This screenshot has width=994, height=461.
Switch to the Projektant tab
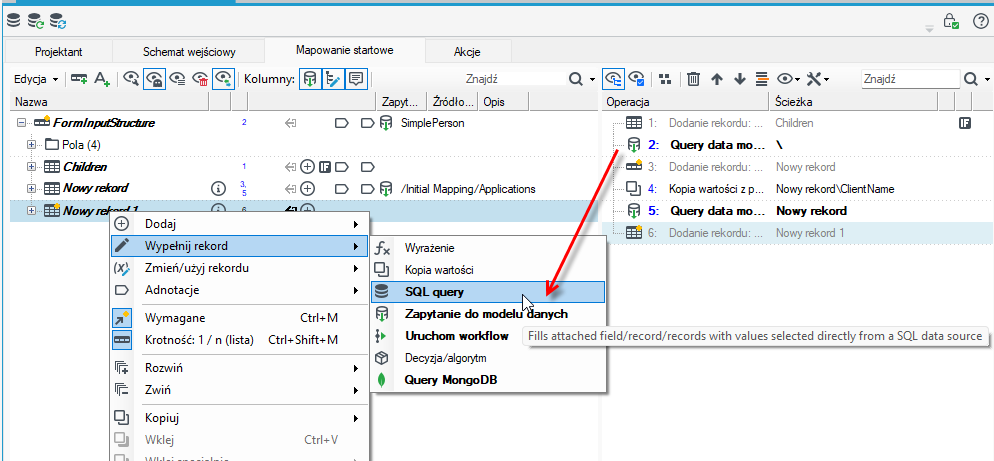58,52
